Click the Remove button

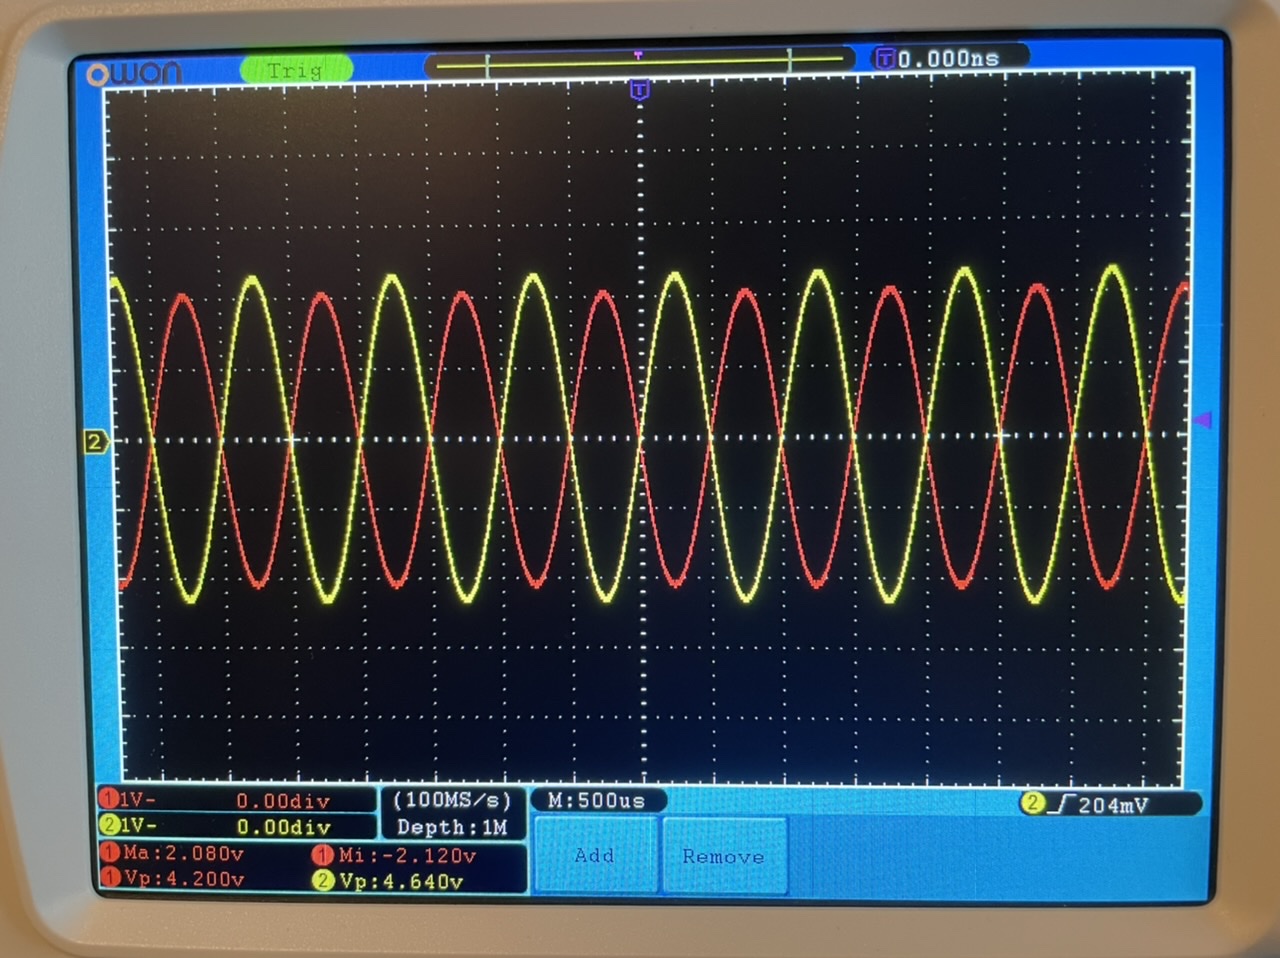[724, 856]
